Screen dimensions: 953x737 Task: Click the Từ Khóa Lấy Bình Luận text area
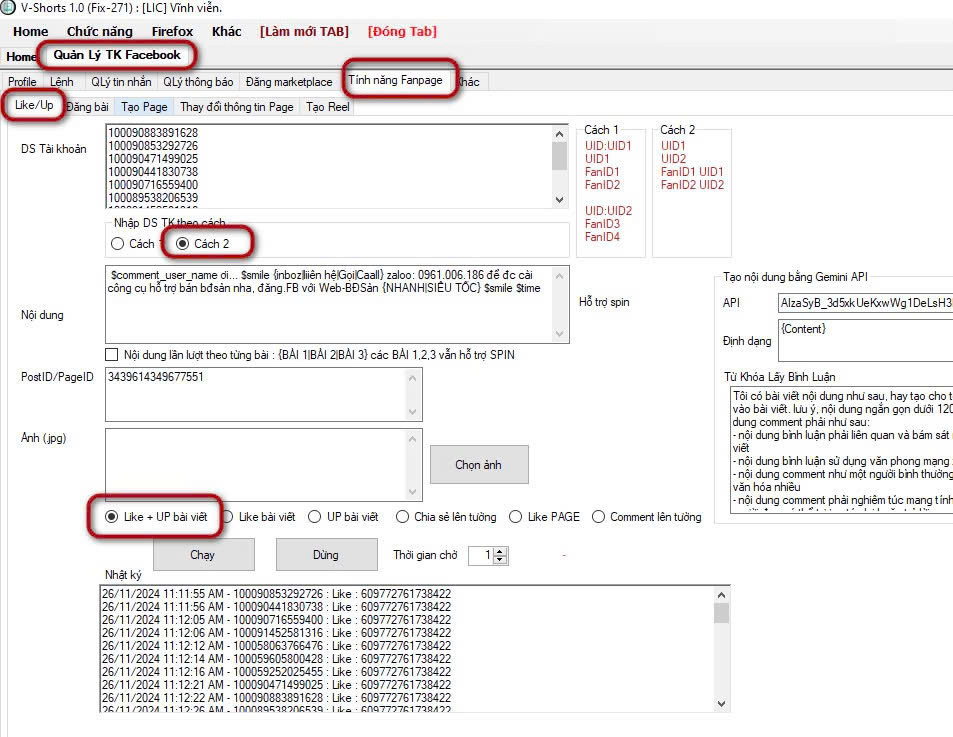click(x=842, y=450)
